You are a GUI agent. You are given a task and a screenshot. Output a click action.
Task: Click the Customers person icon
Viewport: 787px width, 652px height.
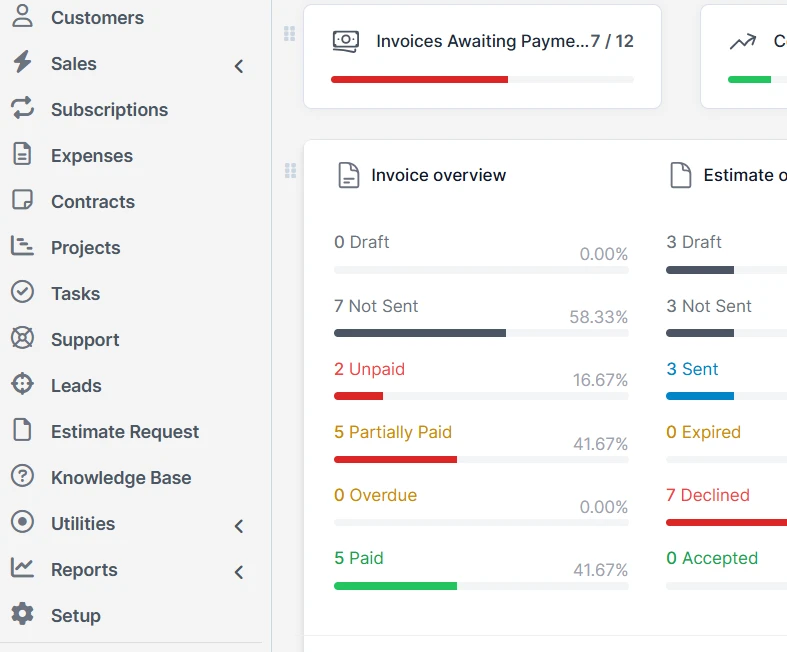click(22, 16)
